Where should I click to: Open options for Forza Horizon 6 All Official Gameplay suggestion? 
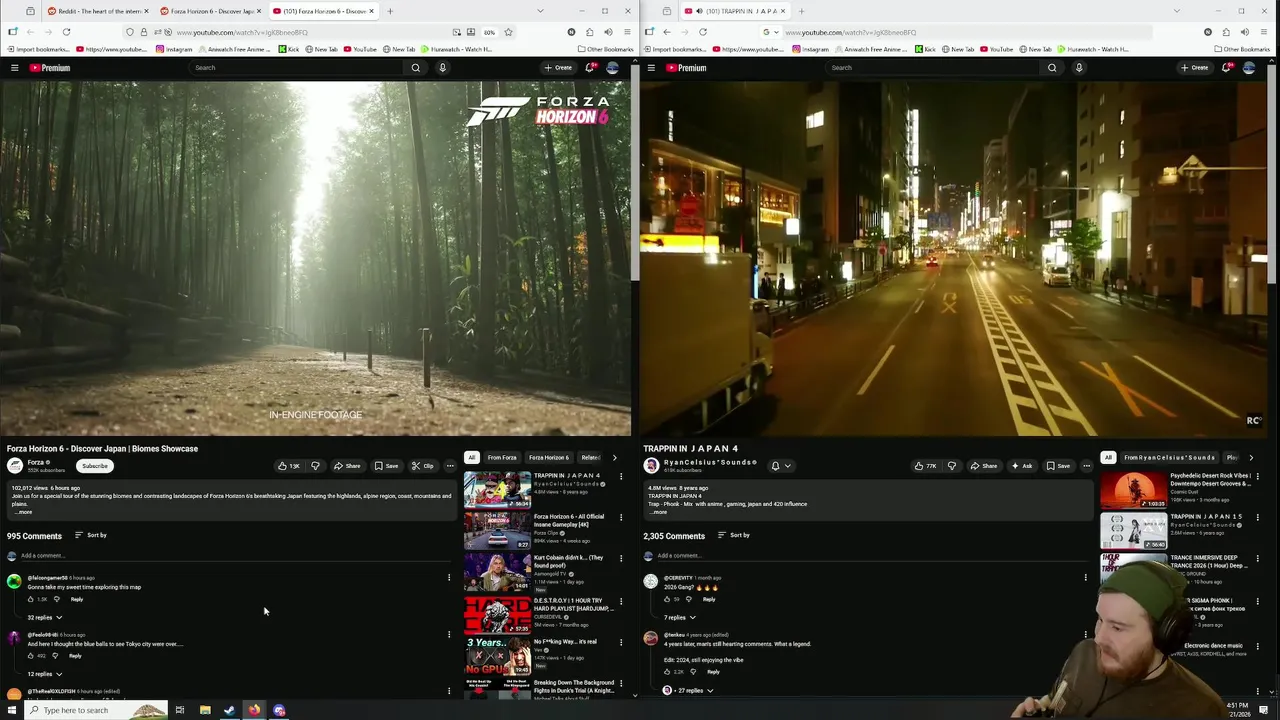[x=621, y=518]
